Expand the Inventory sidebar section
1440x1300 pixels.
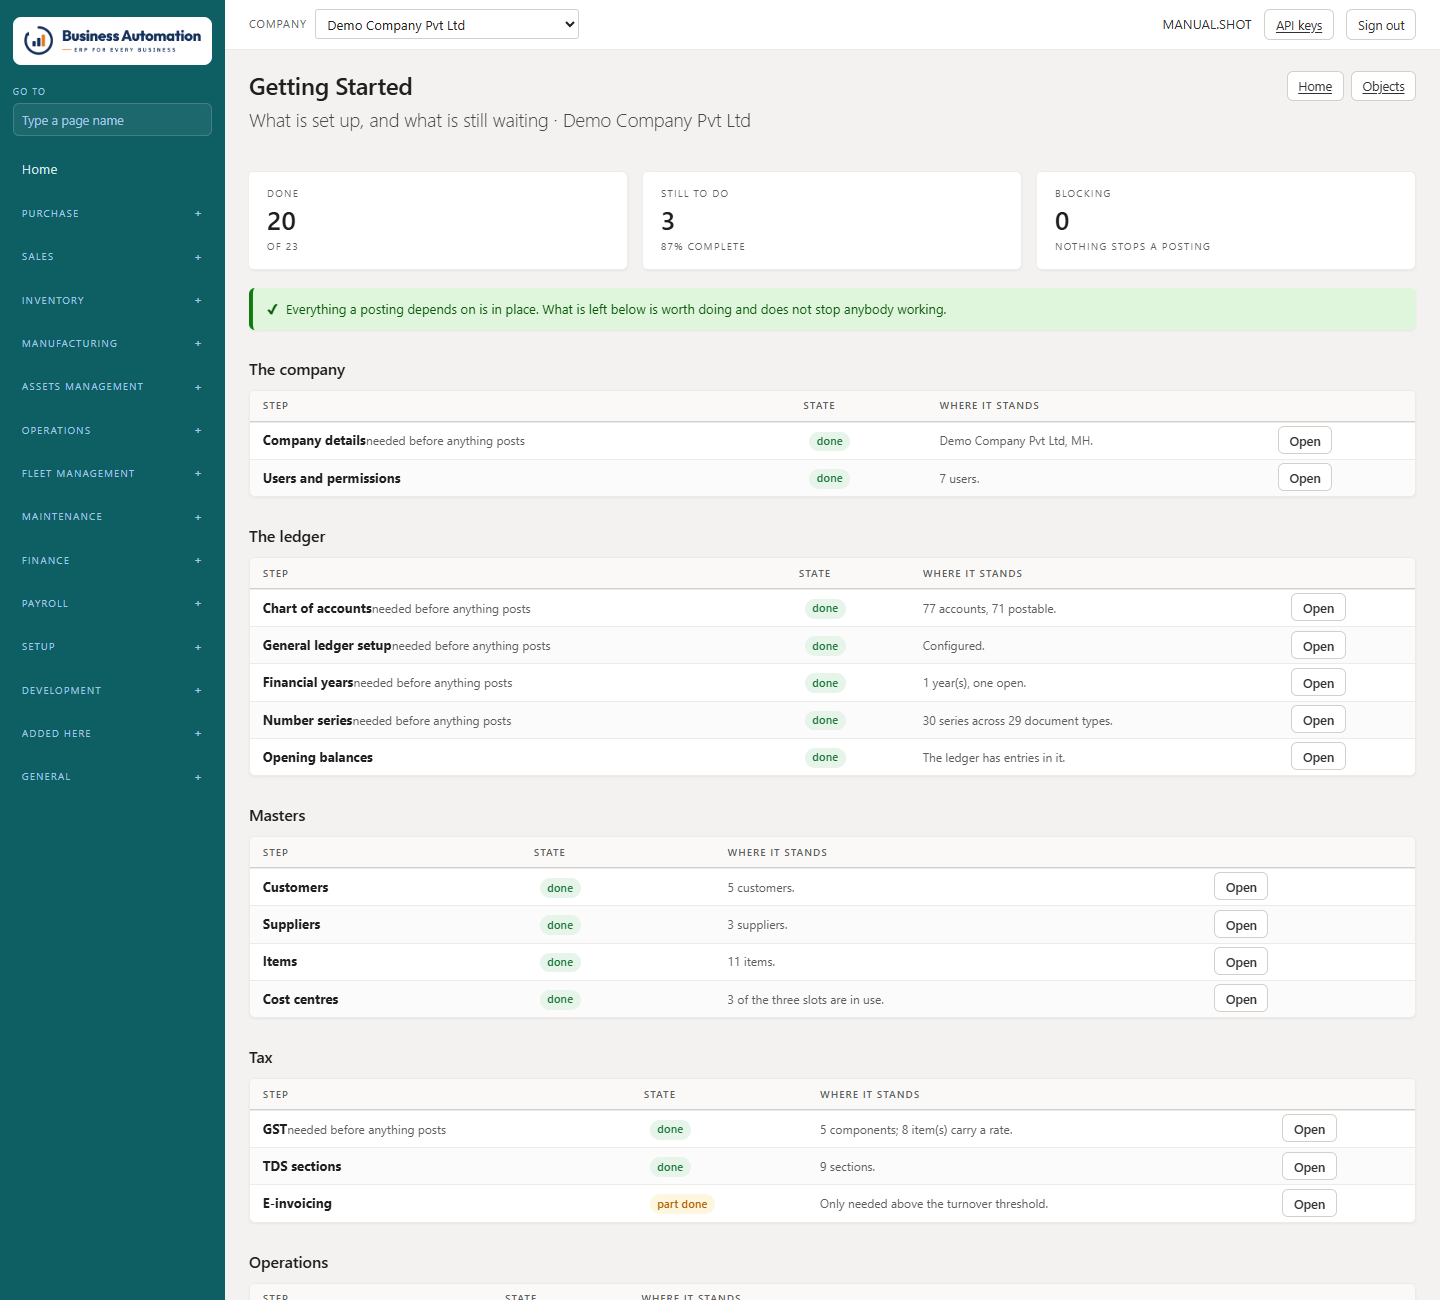point(112,301)
